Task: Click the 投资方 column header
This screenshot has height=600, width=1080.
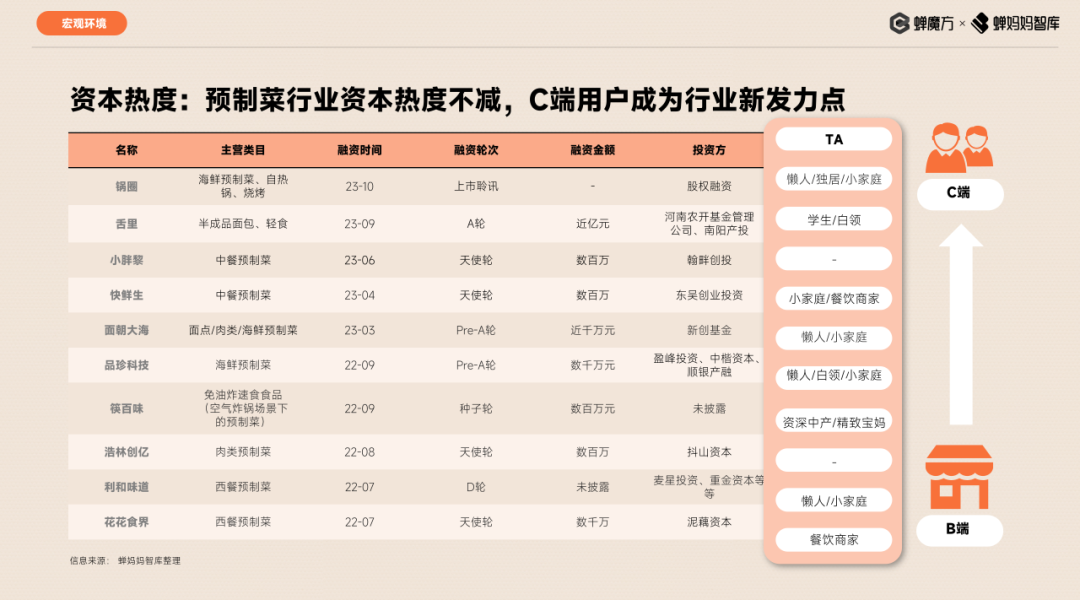Action: tap(709, 150)
